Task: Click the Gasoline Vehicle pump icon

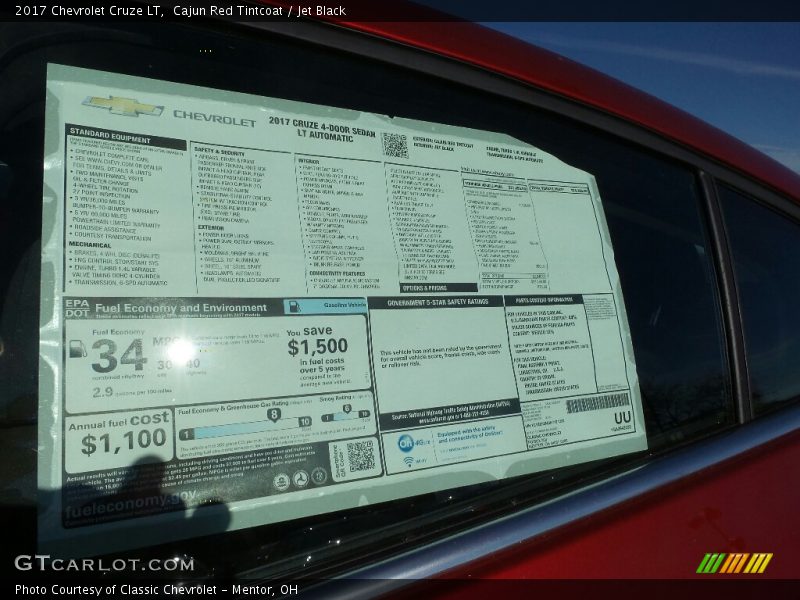Action: click(x=294, y=306)
